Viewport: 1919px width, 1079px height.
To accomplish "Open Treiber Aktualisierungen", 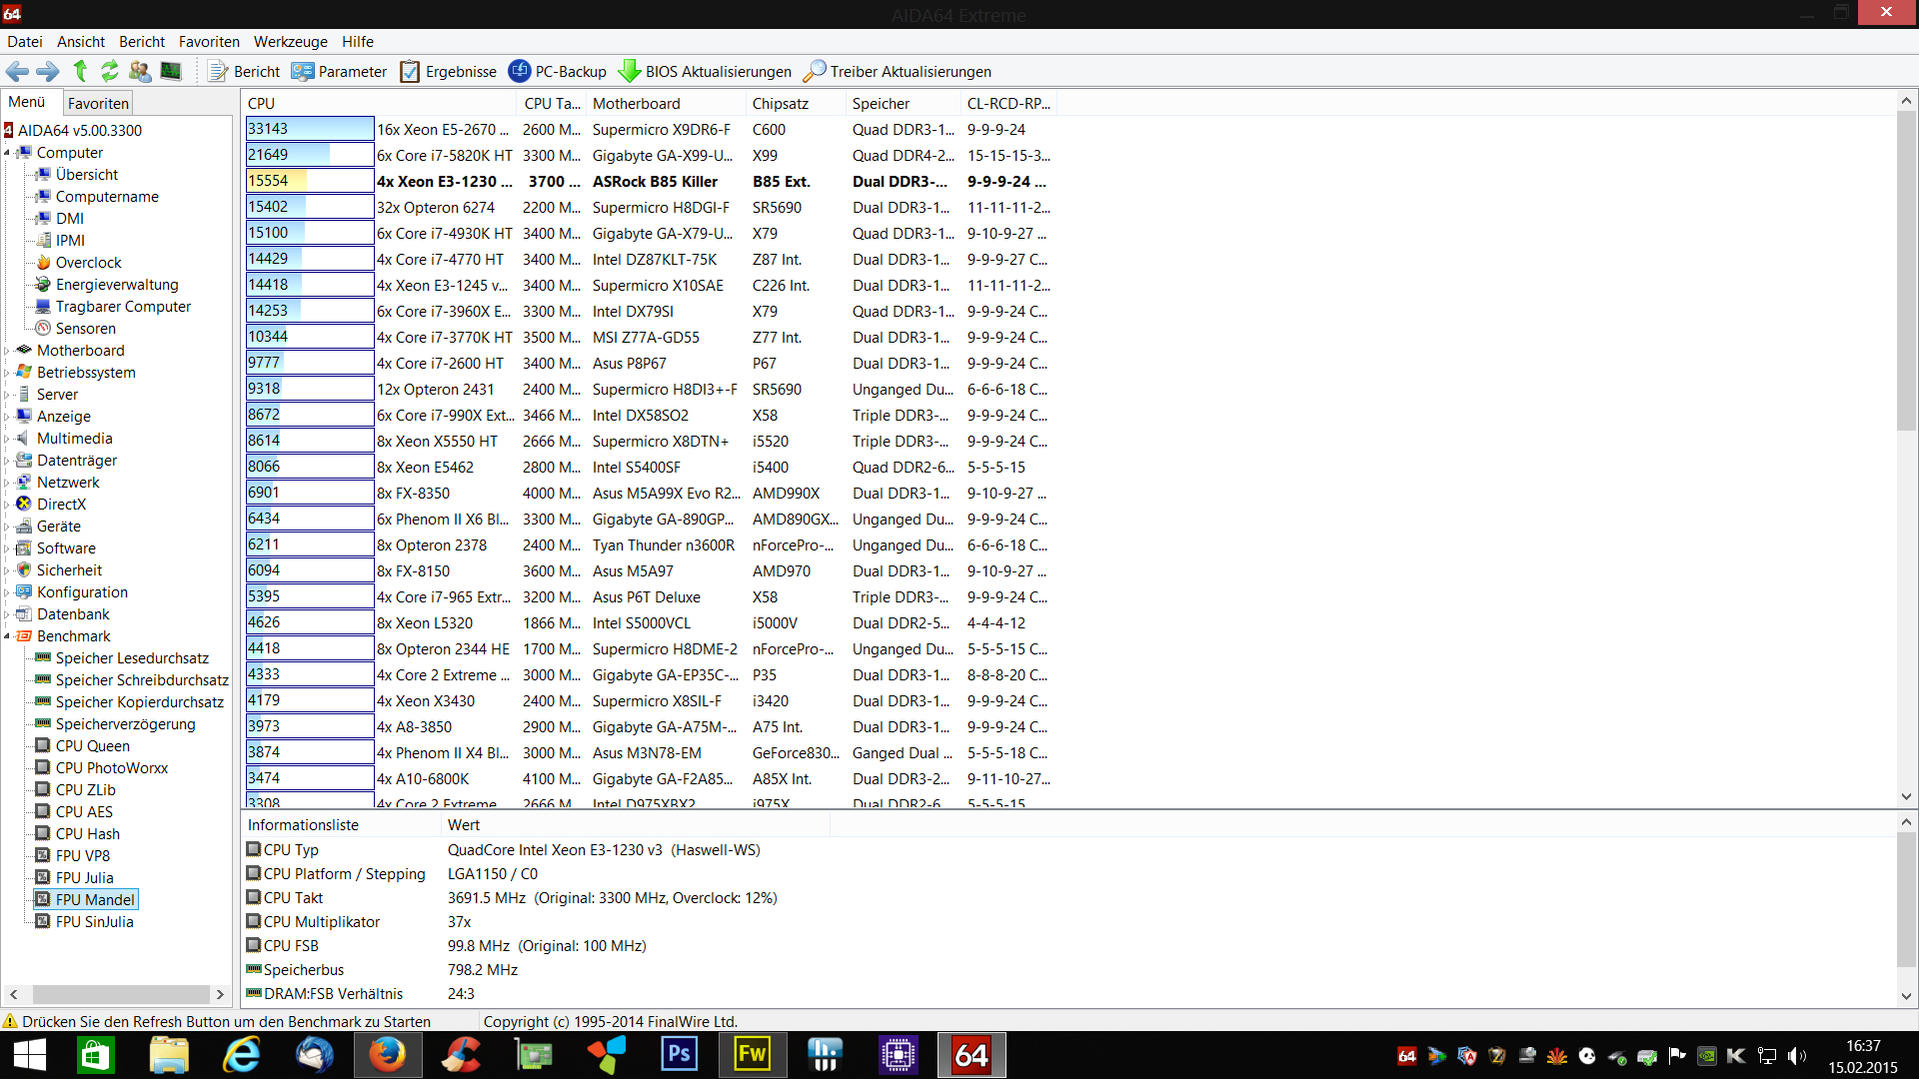I will (897, 71).
